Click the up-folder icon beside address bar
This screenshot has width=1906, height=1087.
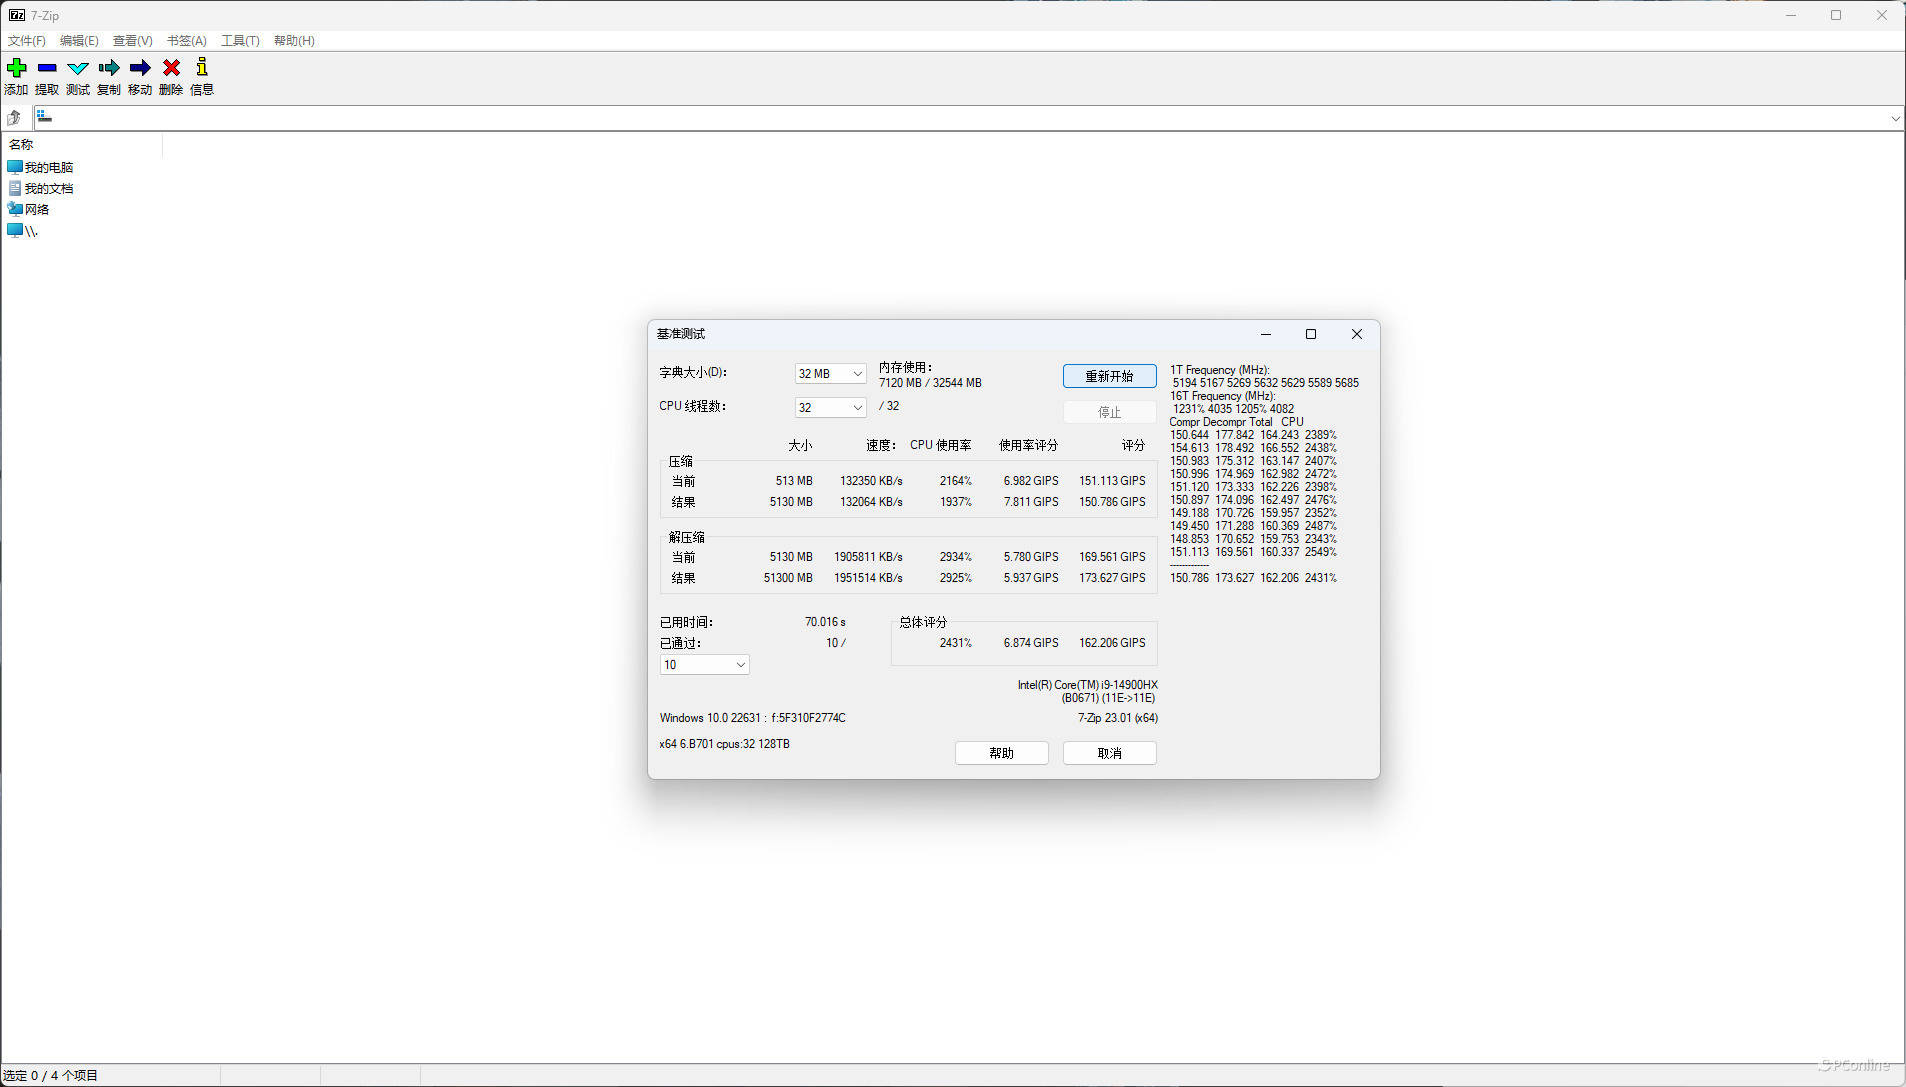click(14, 118)
